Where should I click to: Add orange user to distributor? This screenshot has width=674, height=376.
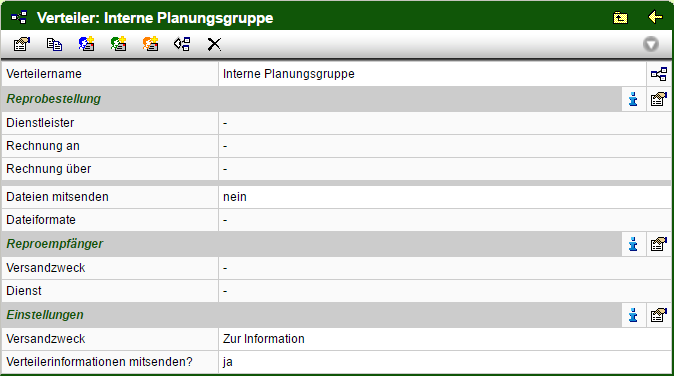[150, 44]
